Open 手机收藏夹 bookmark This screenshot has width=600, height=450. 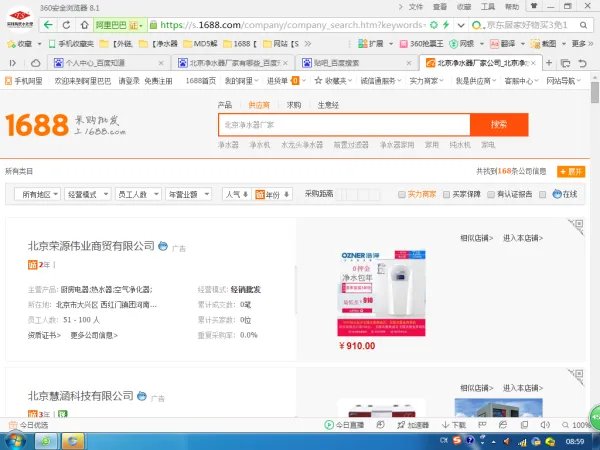tap(72, 44)
